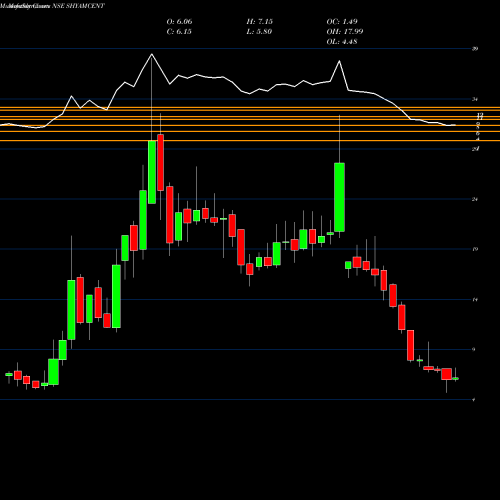The image size is (500, 500).
Task: Select the OH: 17.99 reading
Action: [x=345, y=32]
